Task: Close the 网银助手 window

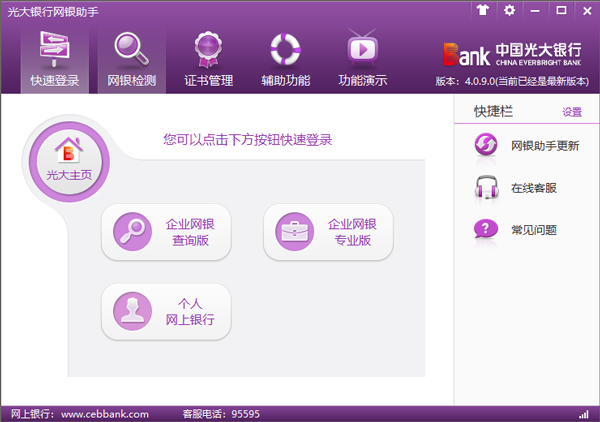Action: click(587, 10)
